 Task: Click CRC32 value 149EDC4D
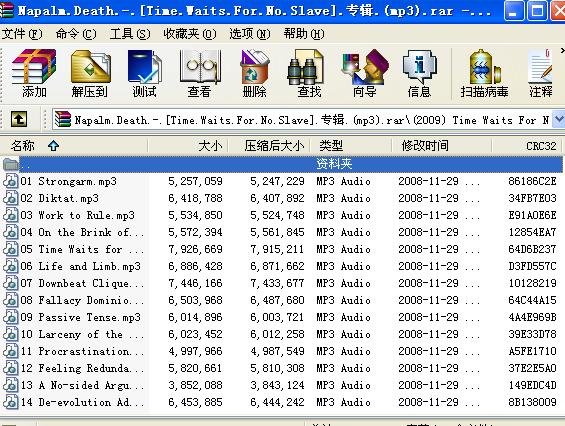click(532, 385)
